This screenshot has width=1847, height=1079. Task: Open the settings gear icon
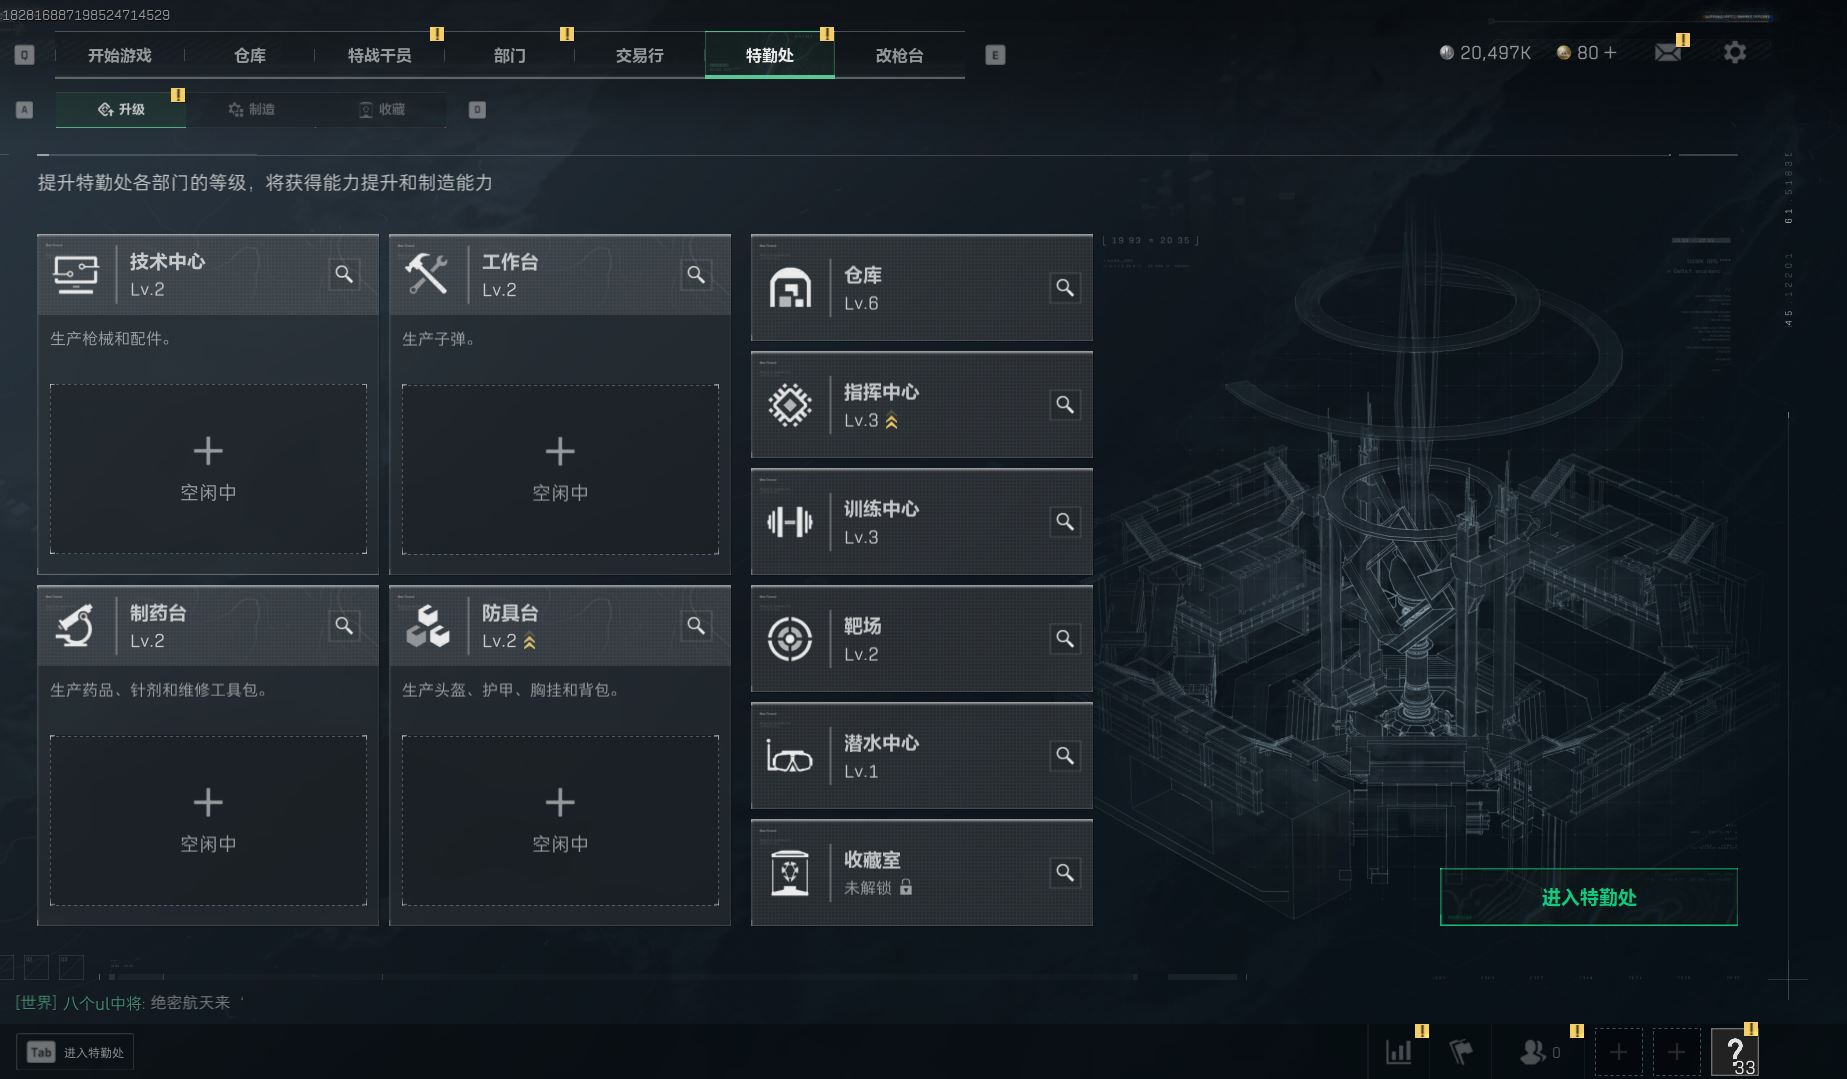click(1735, 52)
